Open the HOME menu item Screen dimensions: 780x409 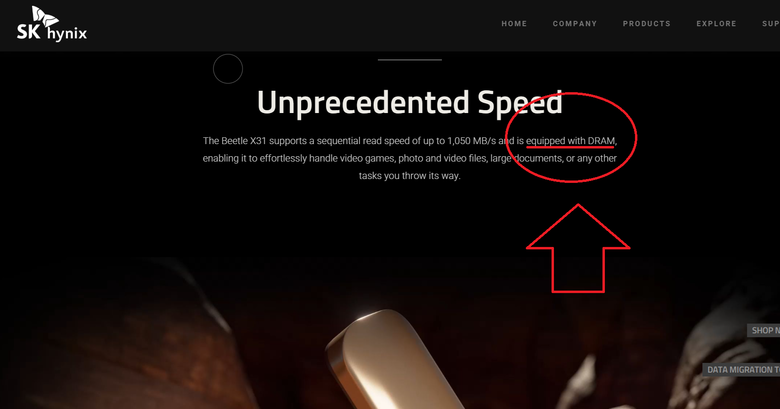pyautogui.click(x=514, y=23)
